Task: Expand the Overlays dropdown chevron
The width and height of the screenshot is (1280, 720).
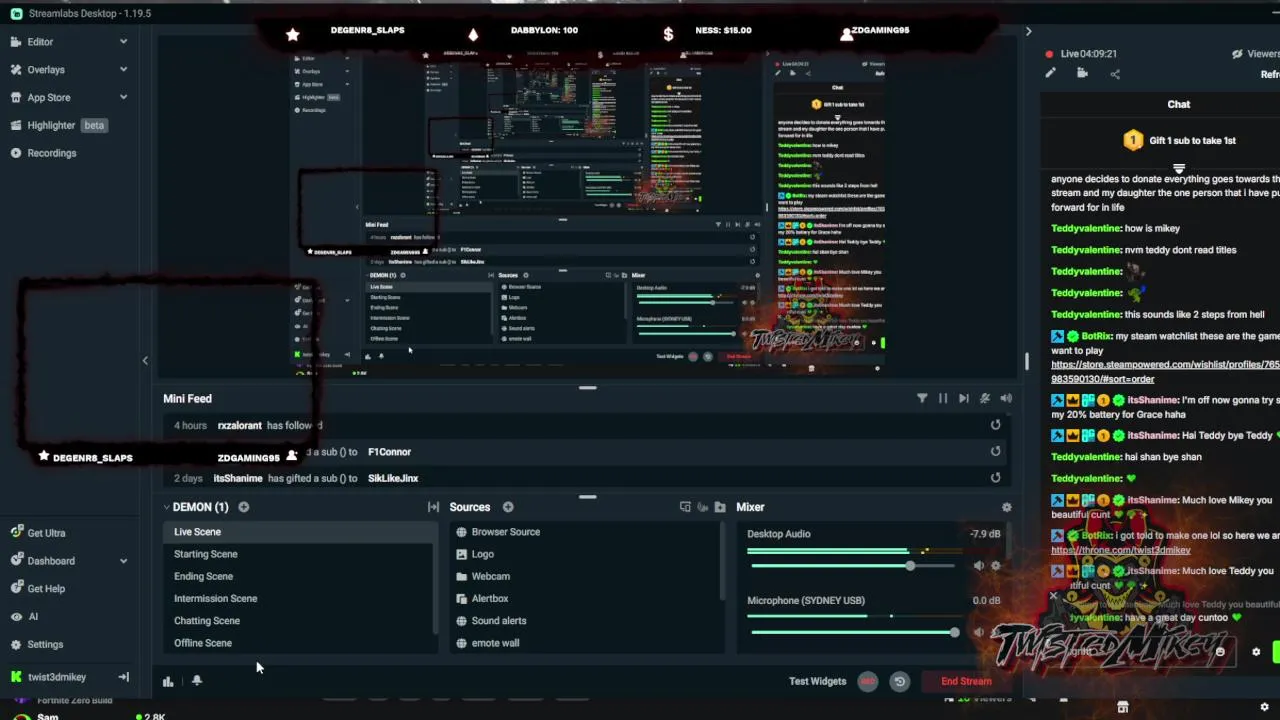Action: (123, 70)
